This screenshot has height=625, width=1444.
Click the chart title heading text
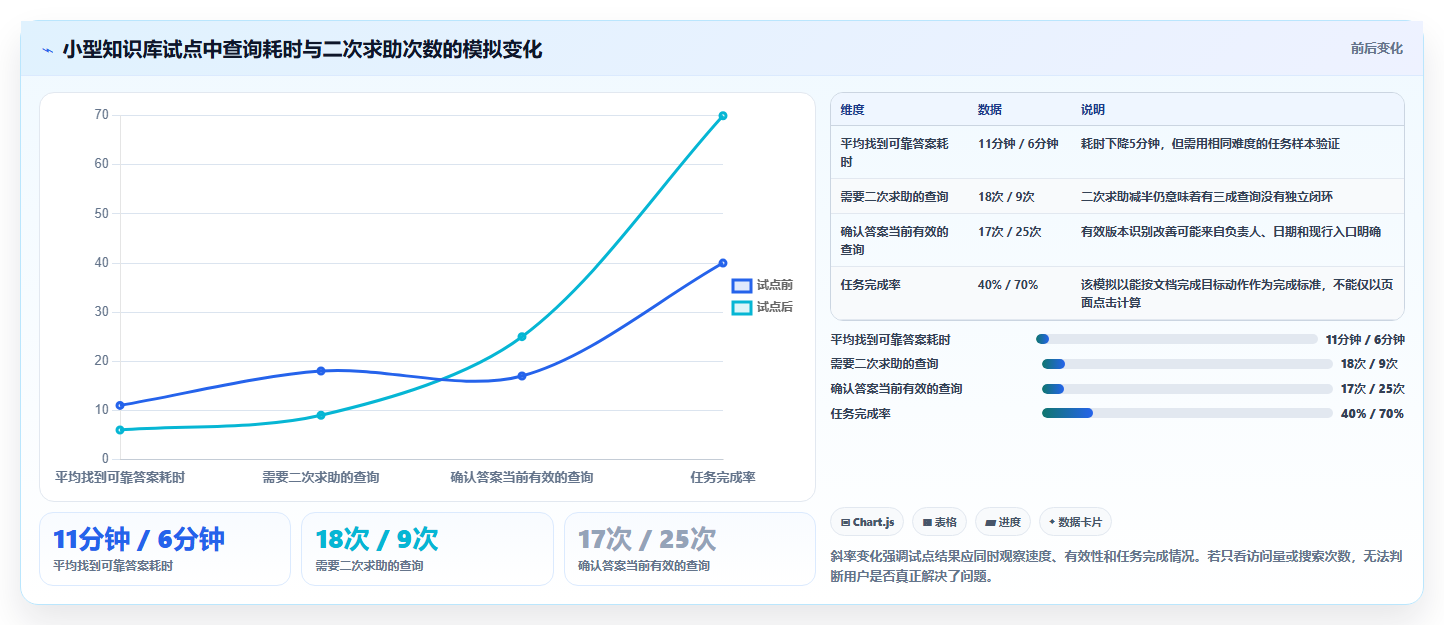click(302, 49)
